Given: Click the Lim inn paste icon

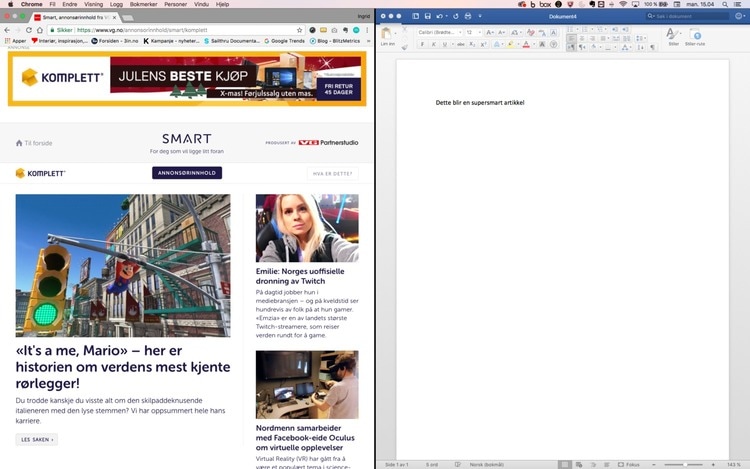Looking at the screenshot, I should point(387,36).
